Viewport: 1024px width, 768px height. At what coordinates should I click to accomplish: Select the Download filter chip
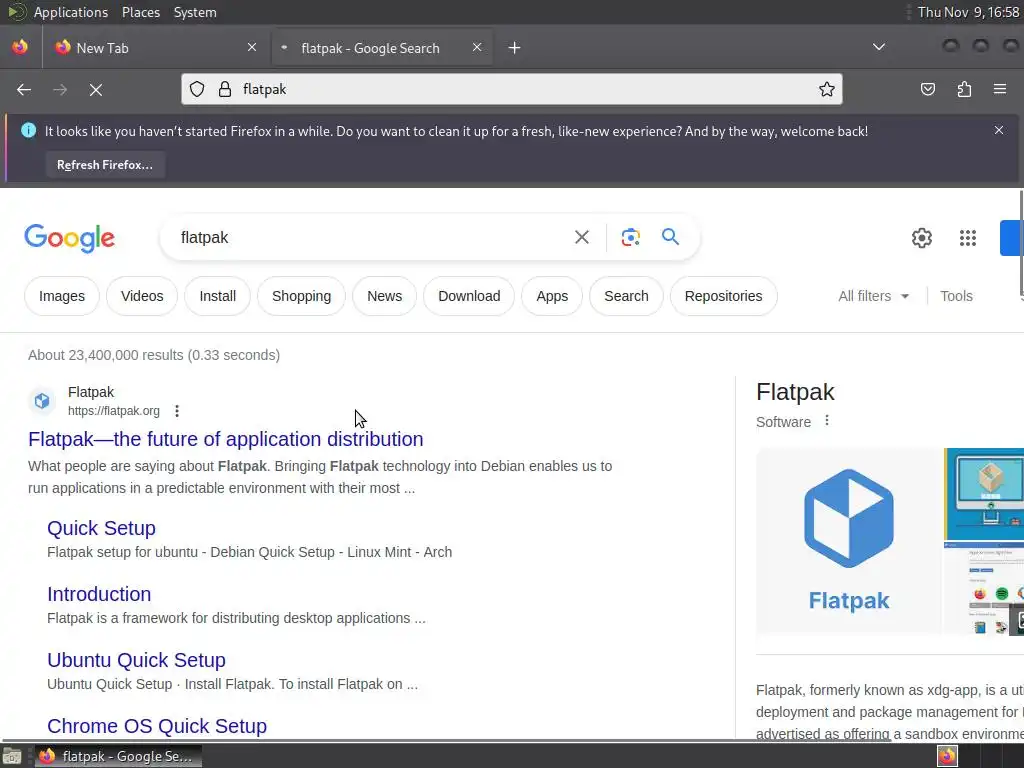point(469,296)
